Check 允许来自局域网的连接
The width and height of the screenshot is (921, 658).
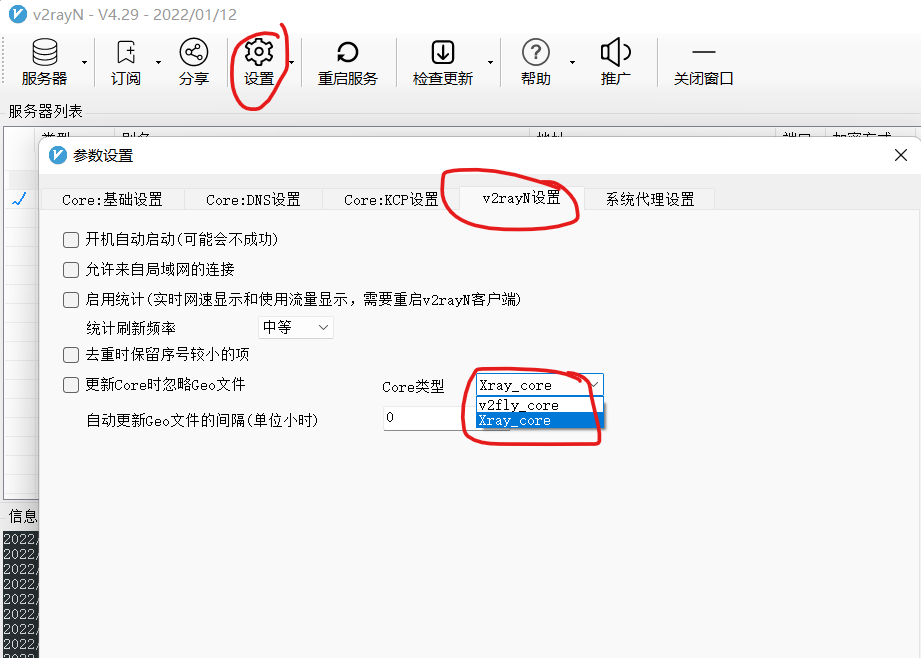[71, 270]
